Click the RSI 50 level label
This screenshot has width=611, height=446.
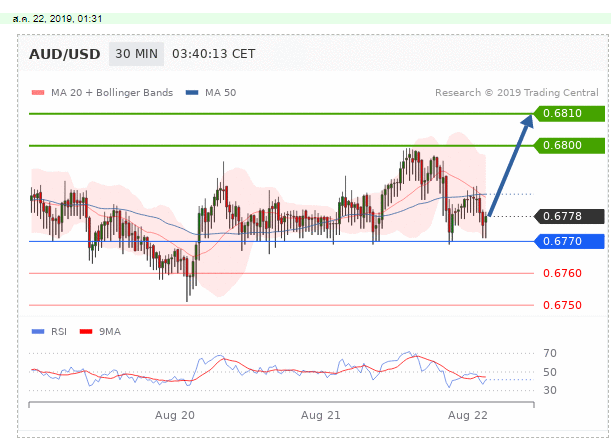(x=550, y=372)
